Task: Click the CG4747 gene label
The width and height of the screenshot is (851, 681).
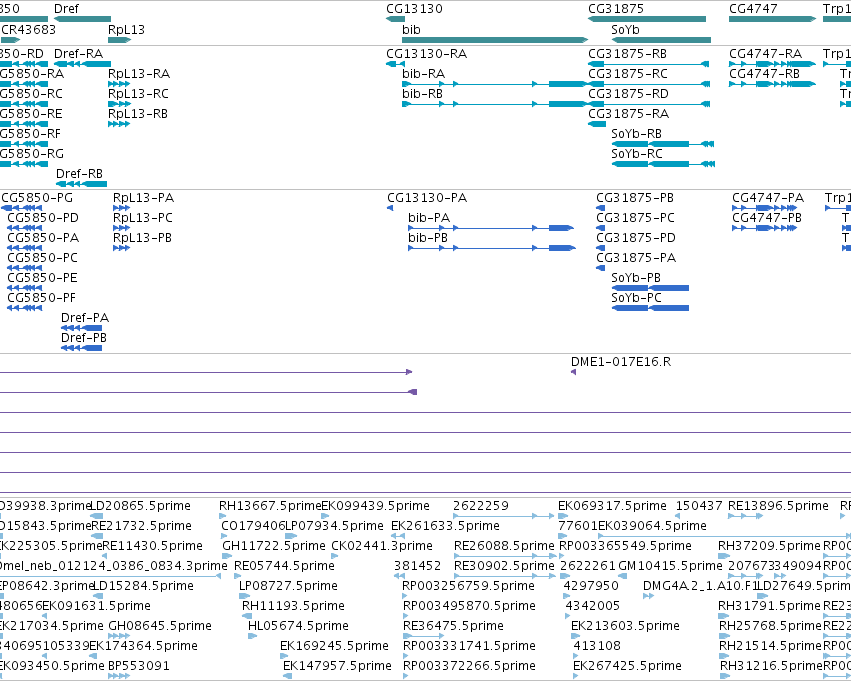Action: coord(753,9)
